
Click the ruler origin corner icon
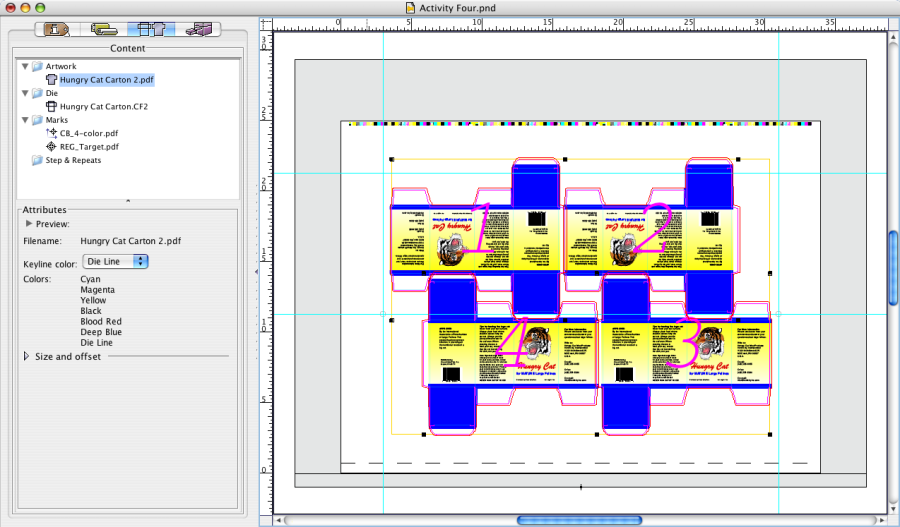[x=266, y=24]
